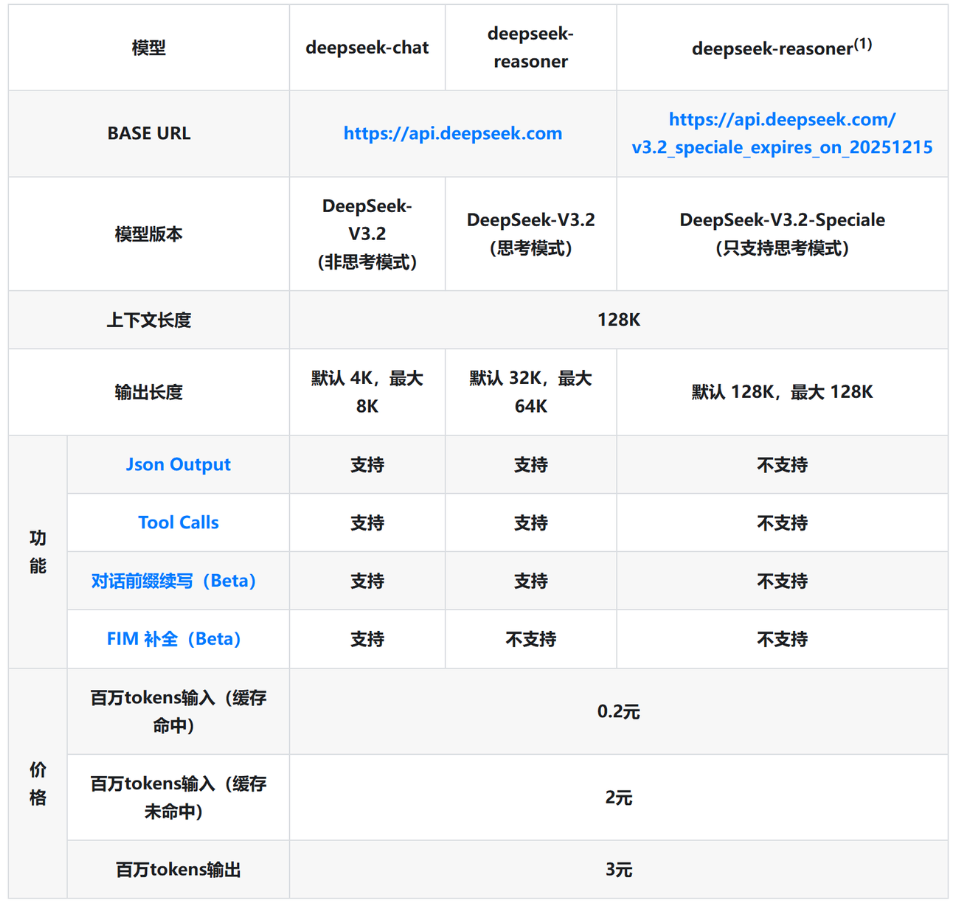The height and width of the screenshot is (904, 954).
Task: Select the 0.2元 price value
Action: pyautogui.click(x=619, y=711)
